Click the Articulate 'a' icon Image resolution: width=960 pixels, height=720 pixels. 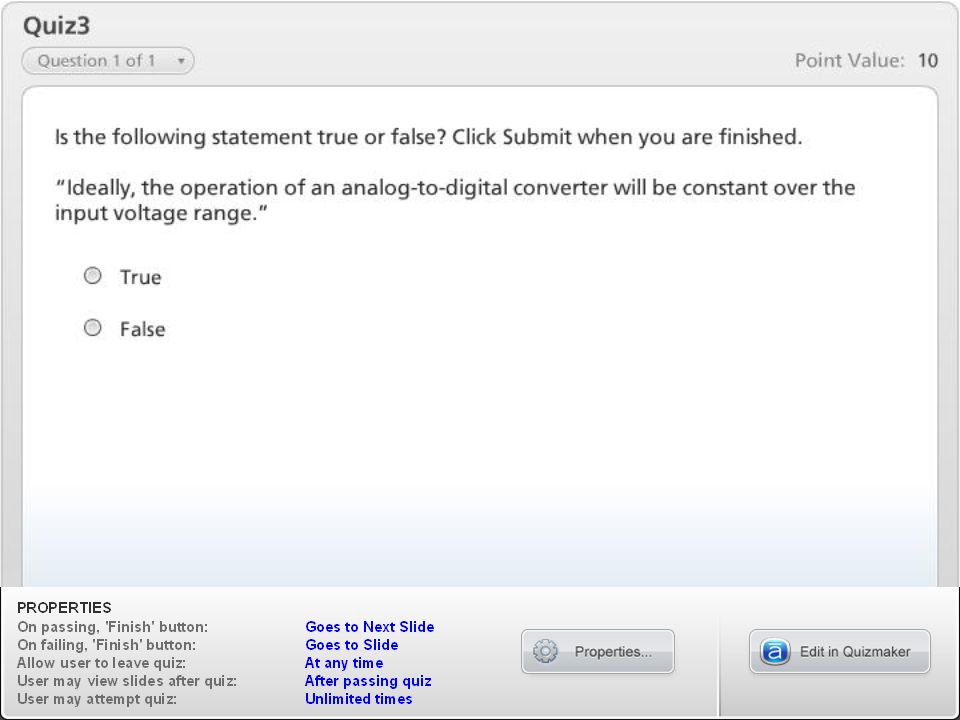(774, 651)
